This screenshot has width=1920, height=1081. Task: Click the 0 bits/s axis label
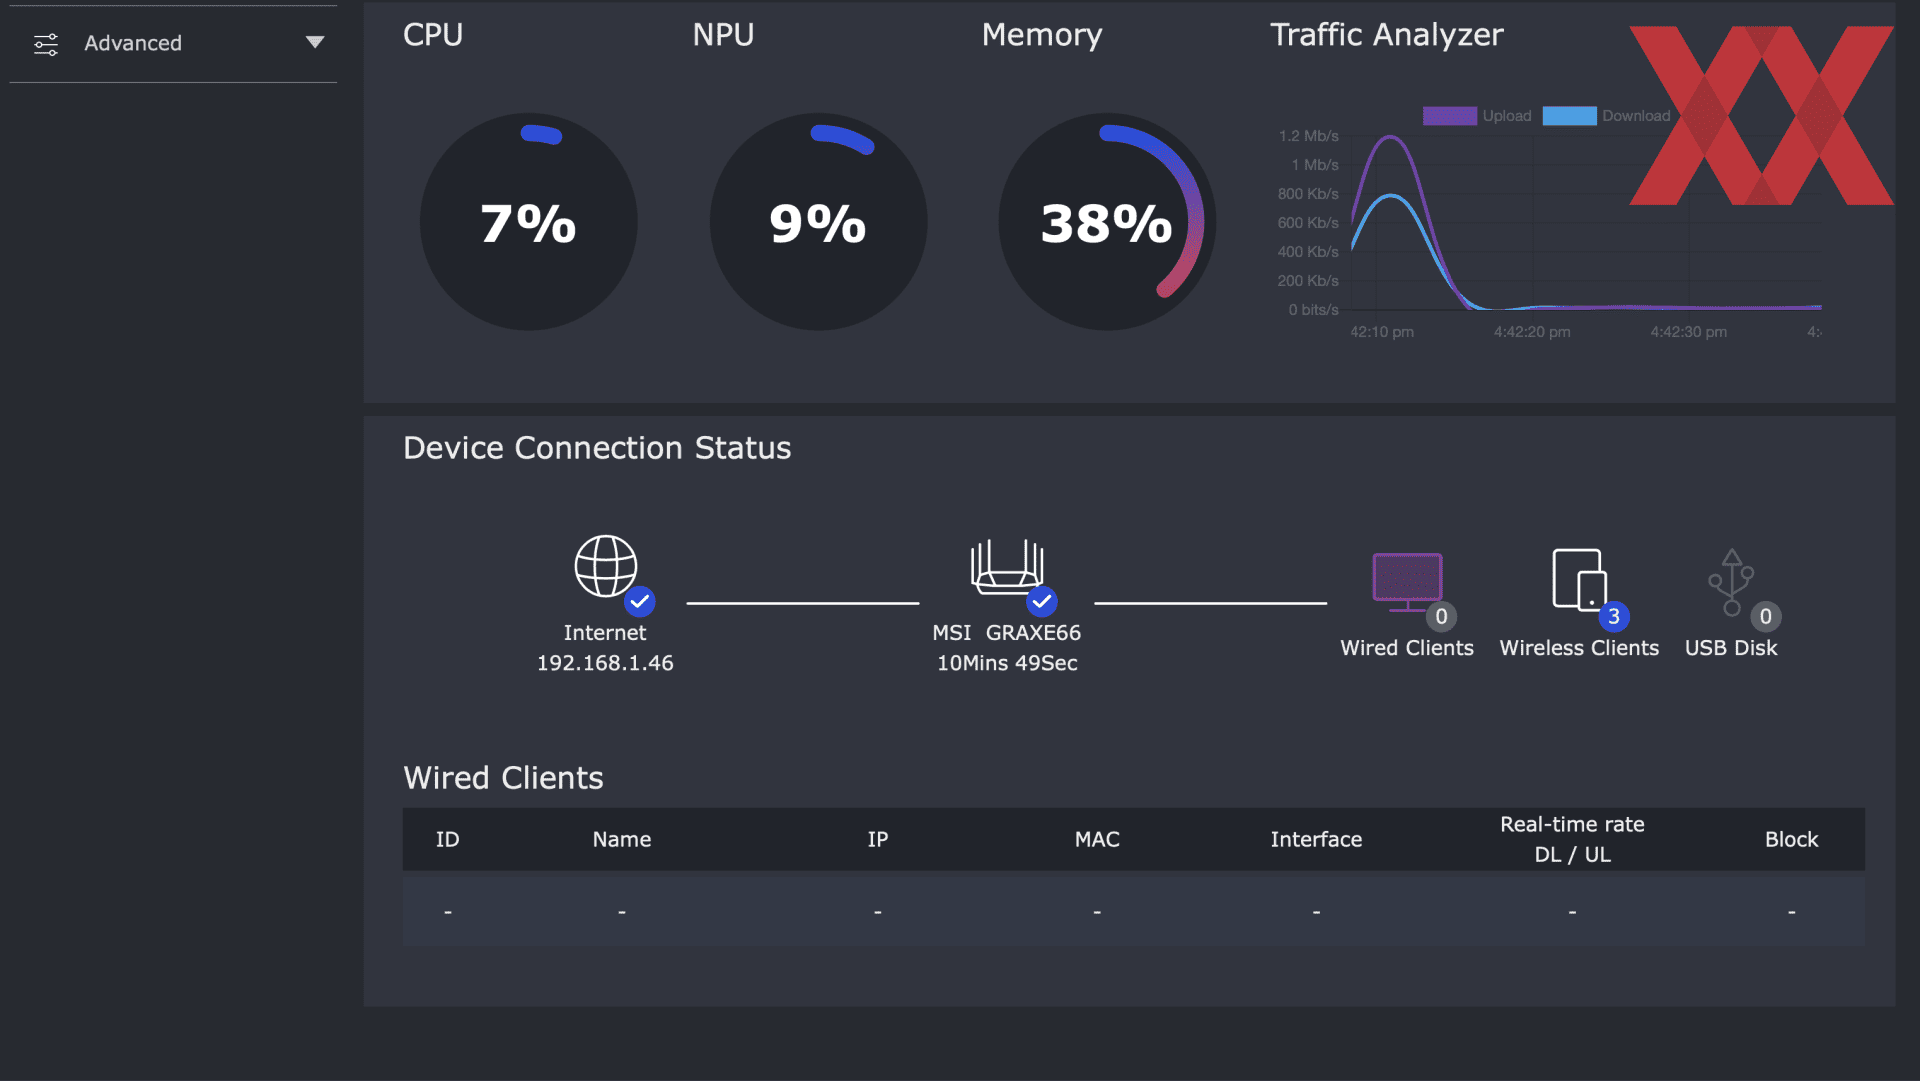1313,310
